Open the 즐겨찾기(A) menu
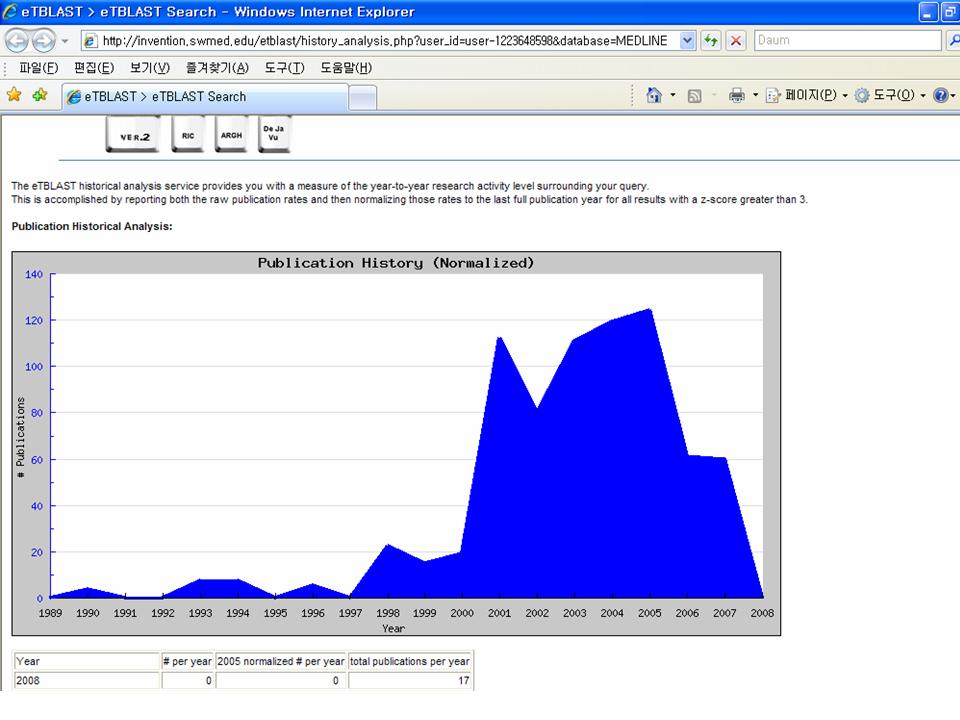Viewport: 960px width, 720px height. click(x=217, y=67)
